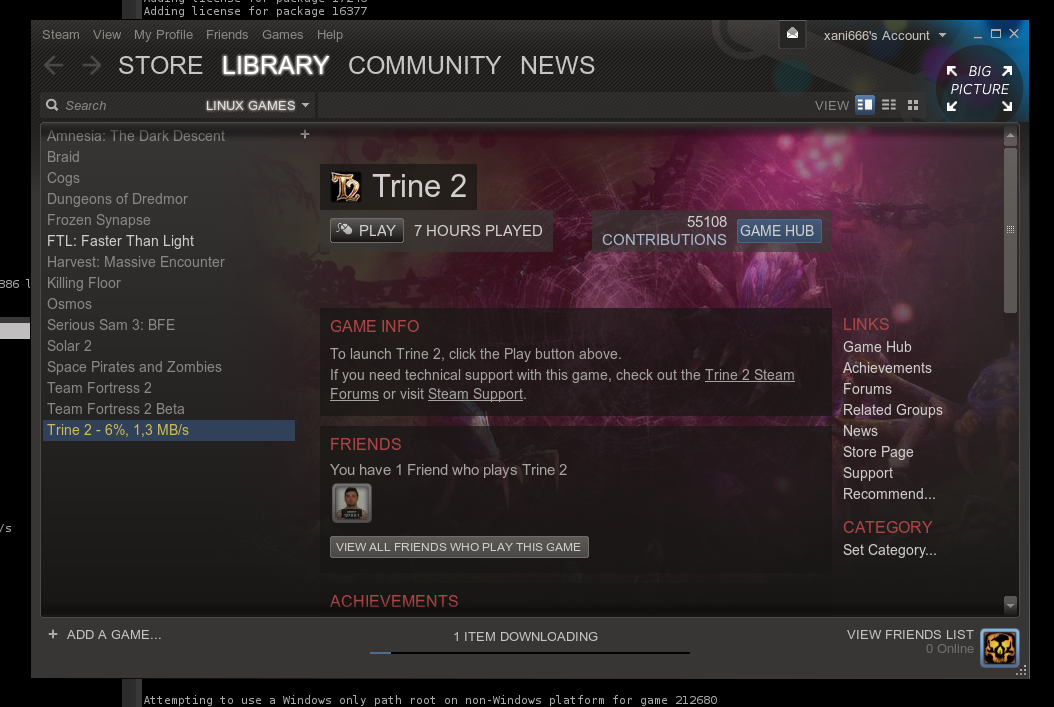Click the search magnifier icon
Image resolution: width=1054 pixels, height=707 pixels.
click(x=52, y=105)
